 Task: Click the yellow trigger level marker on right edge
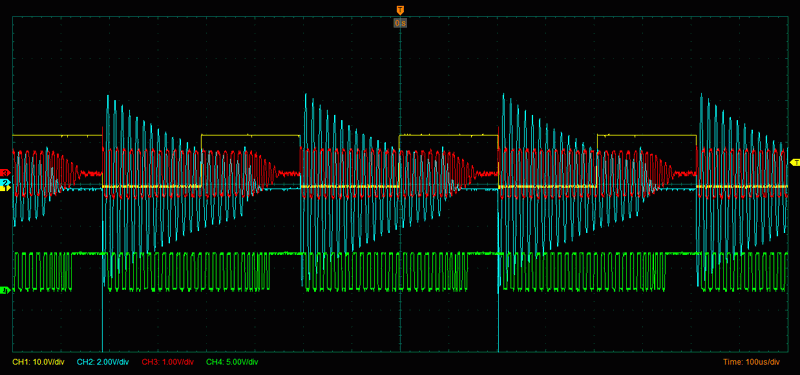[x=794, y=162]
